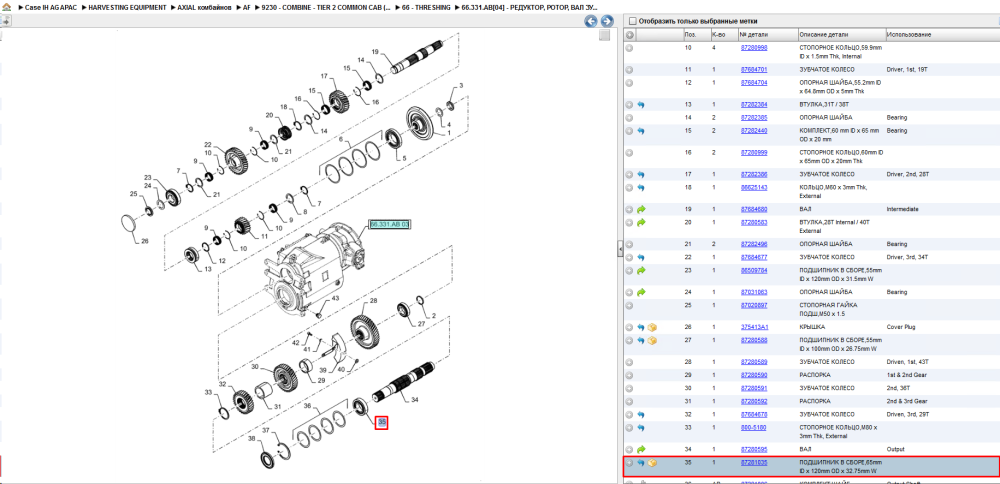Open blue replacement arrow for position 13
This screenshot has height=484, width=1000.
(641, 104)
